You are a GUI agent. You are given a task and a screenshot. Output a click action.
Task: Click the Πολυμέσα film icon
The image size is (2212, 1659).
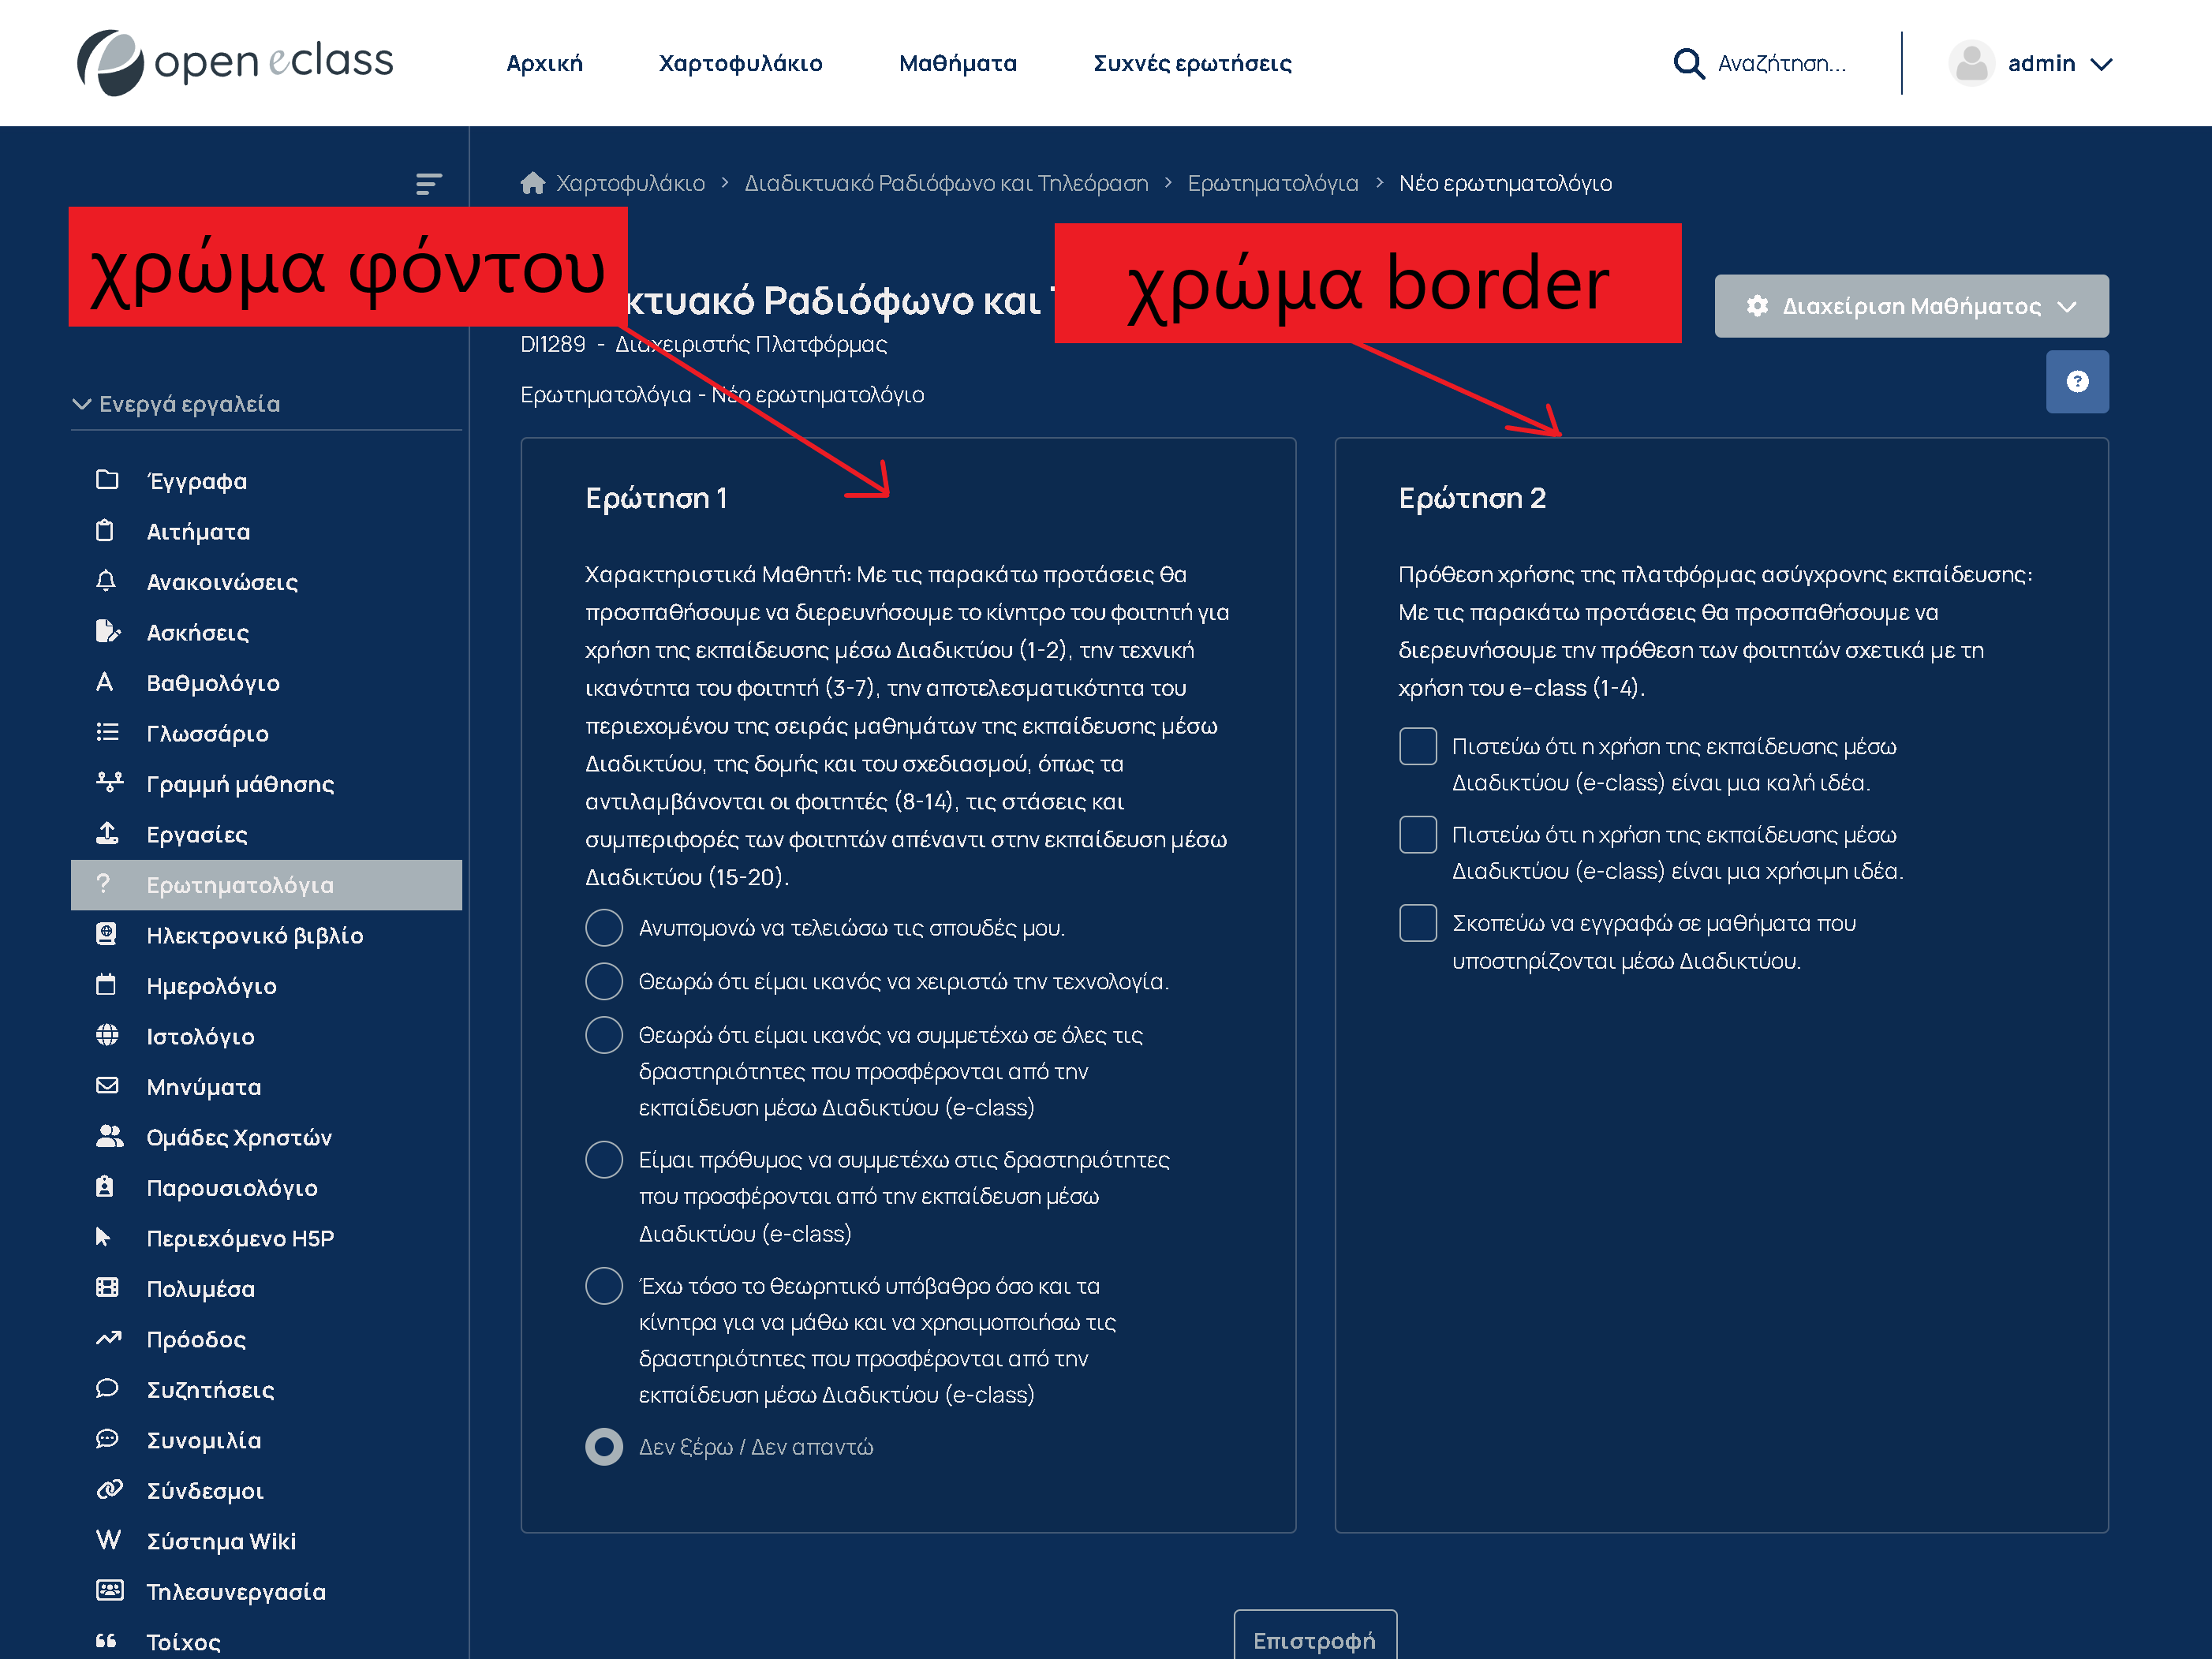(x=107, y=1287)
